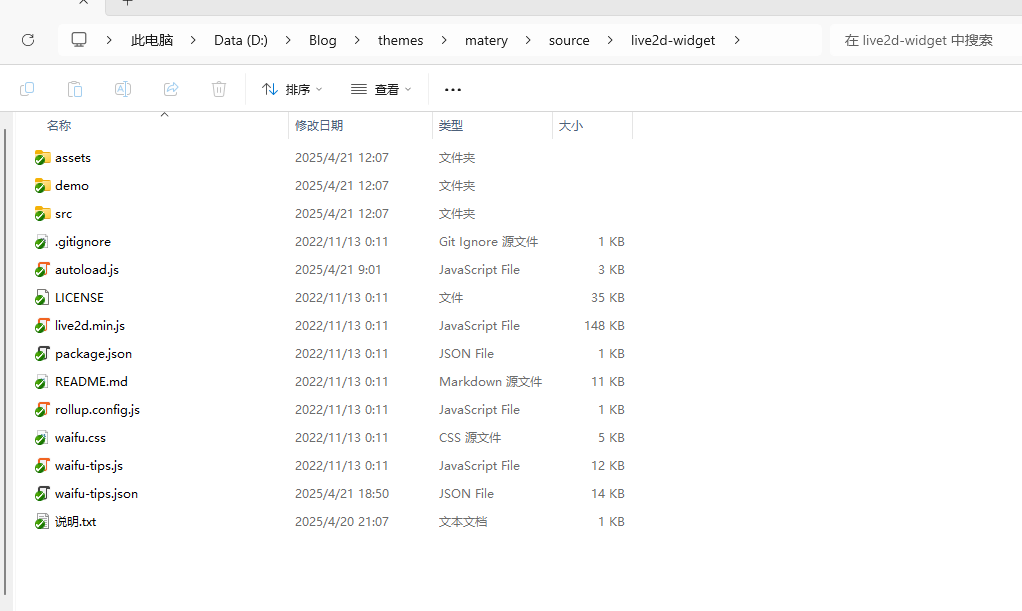This screenshot has width=1022, height=611.
Task: Open the 排序 sort dropdown
Action: coord(292,89)
